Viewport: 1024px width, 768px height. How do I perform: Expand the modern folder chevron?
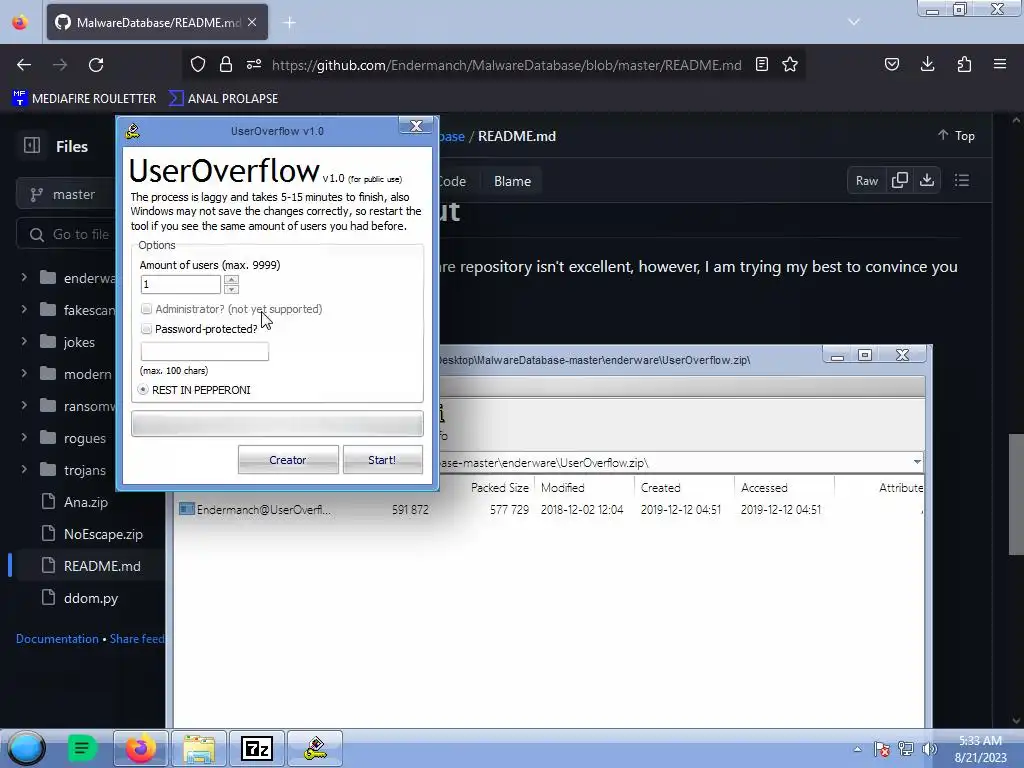click(24, 374)
